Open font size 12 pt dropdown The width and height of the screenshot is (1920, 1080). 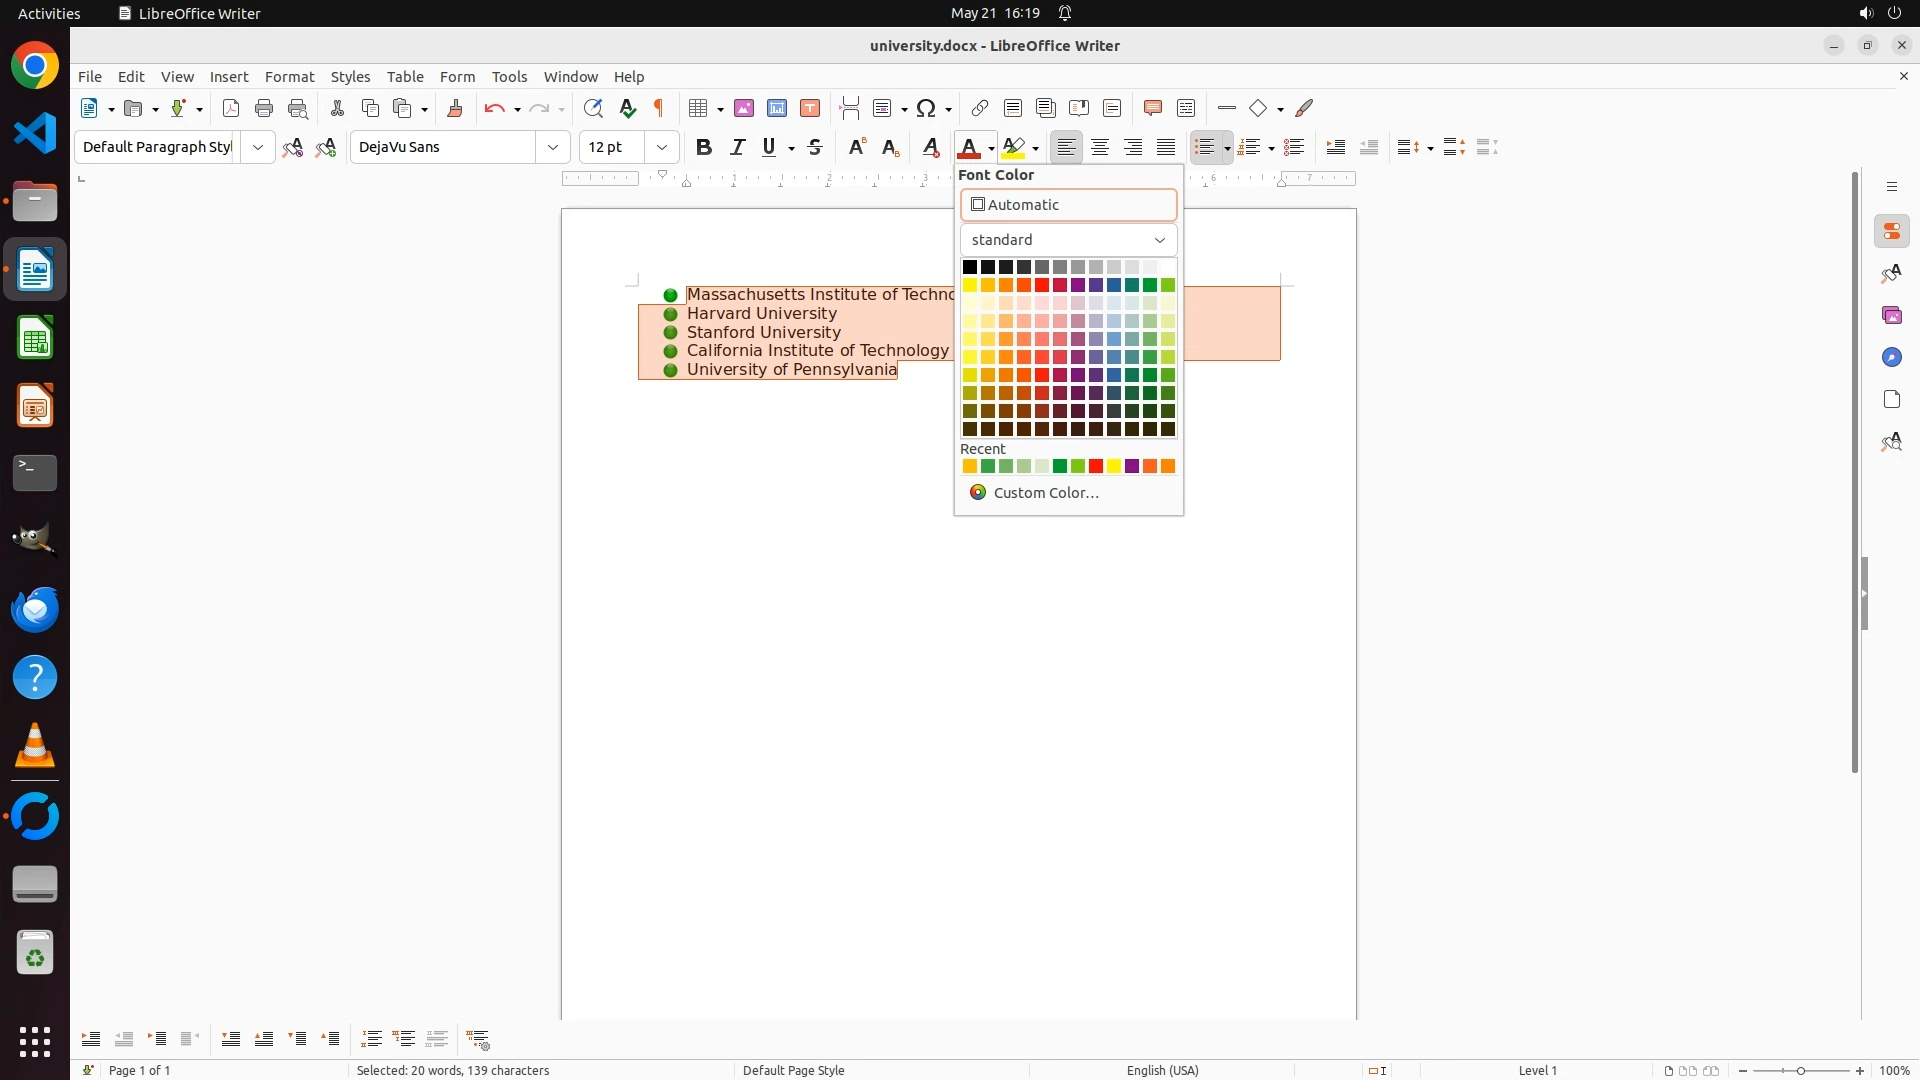pyautogui.click(x=662, y=148)
